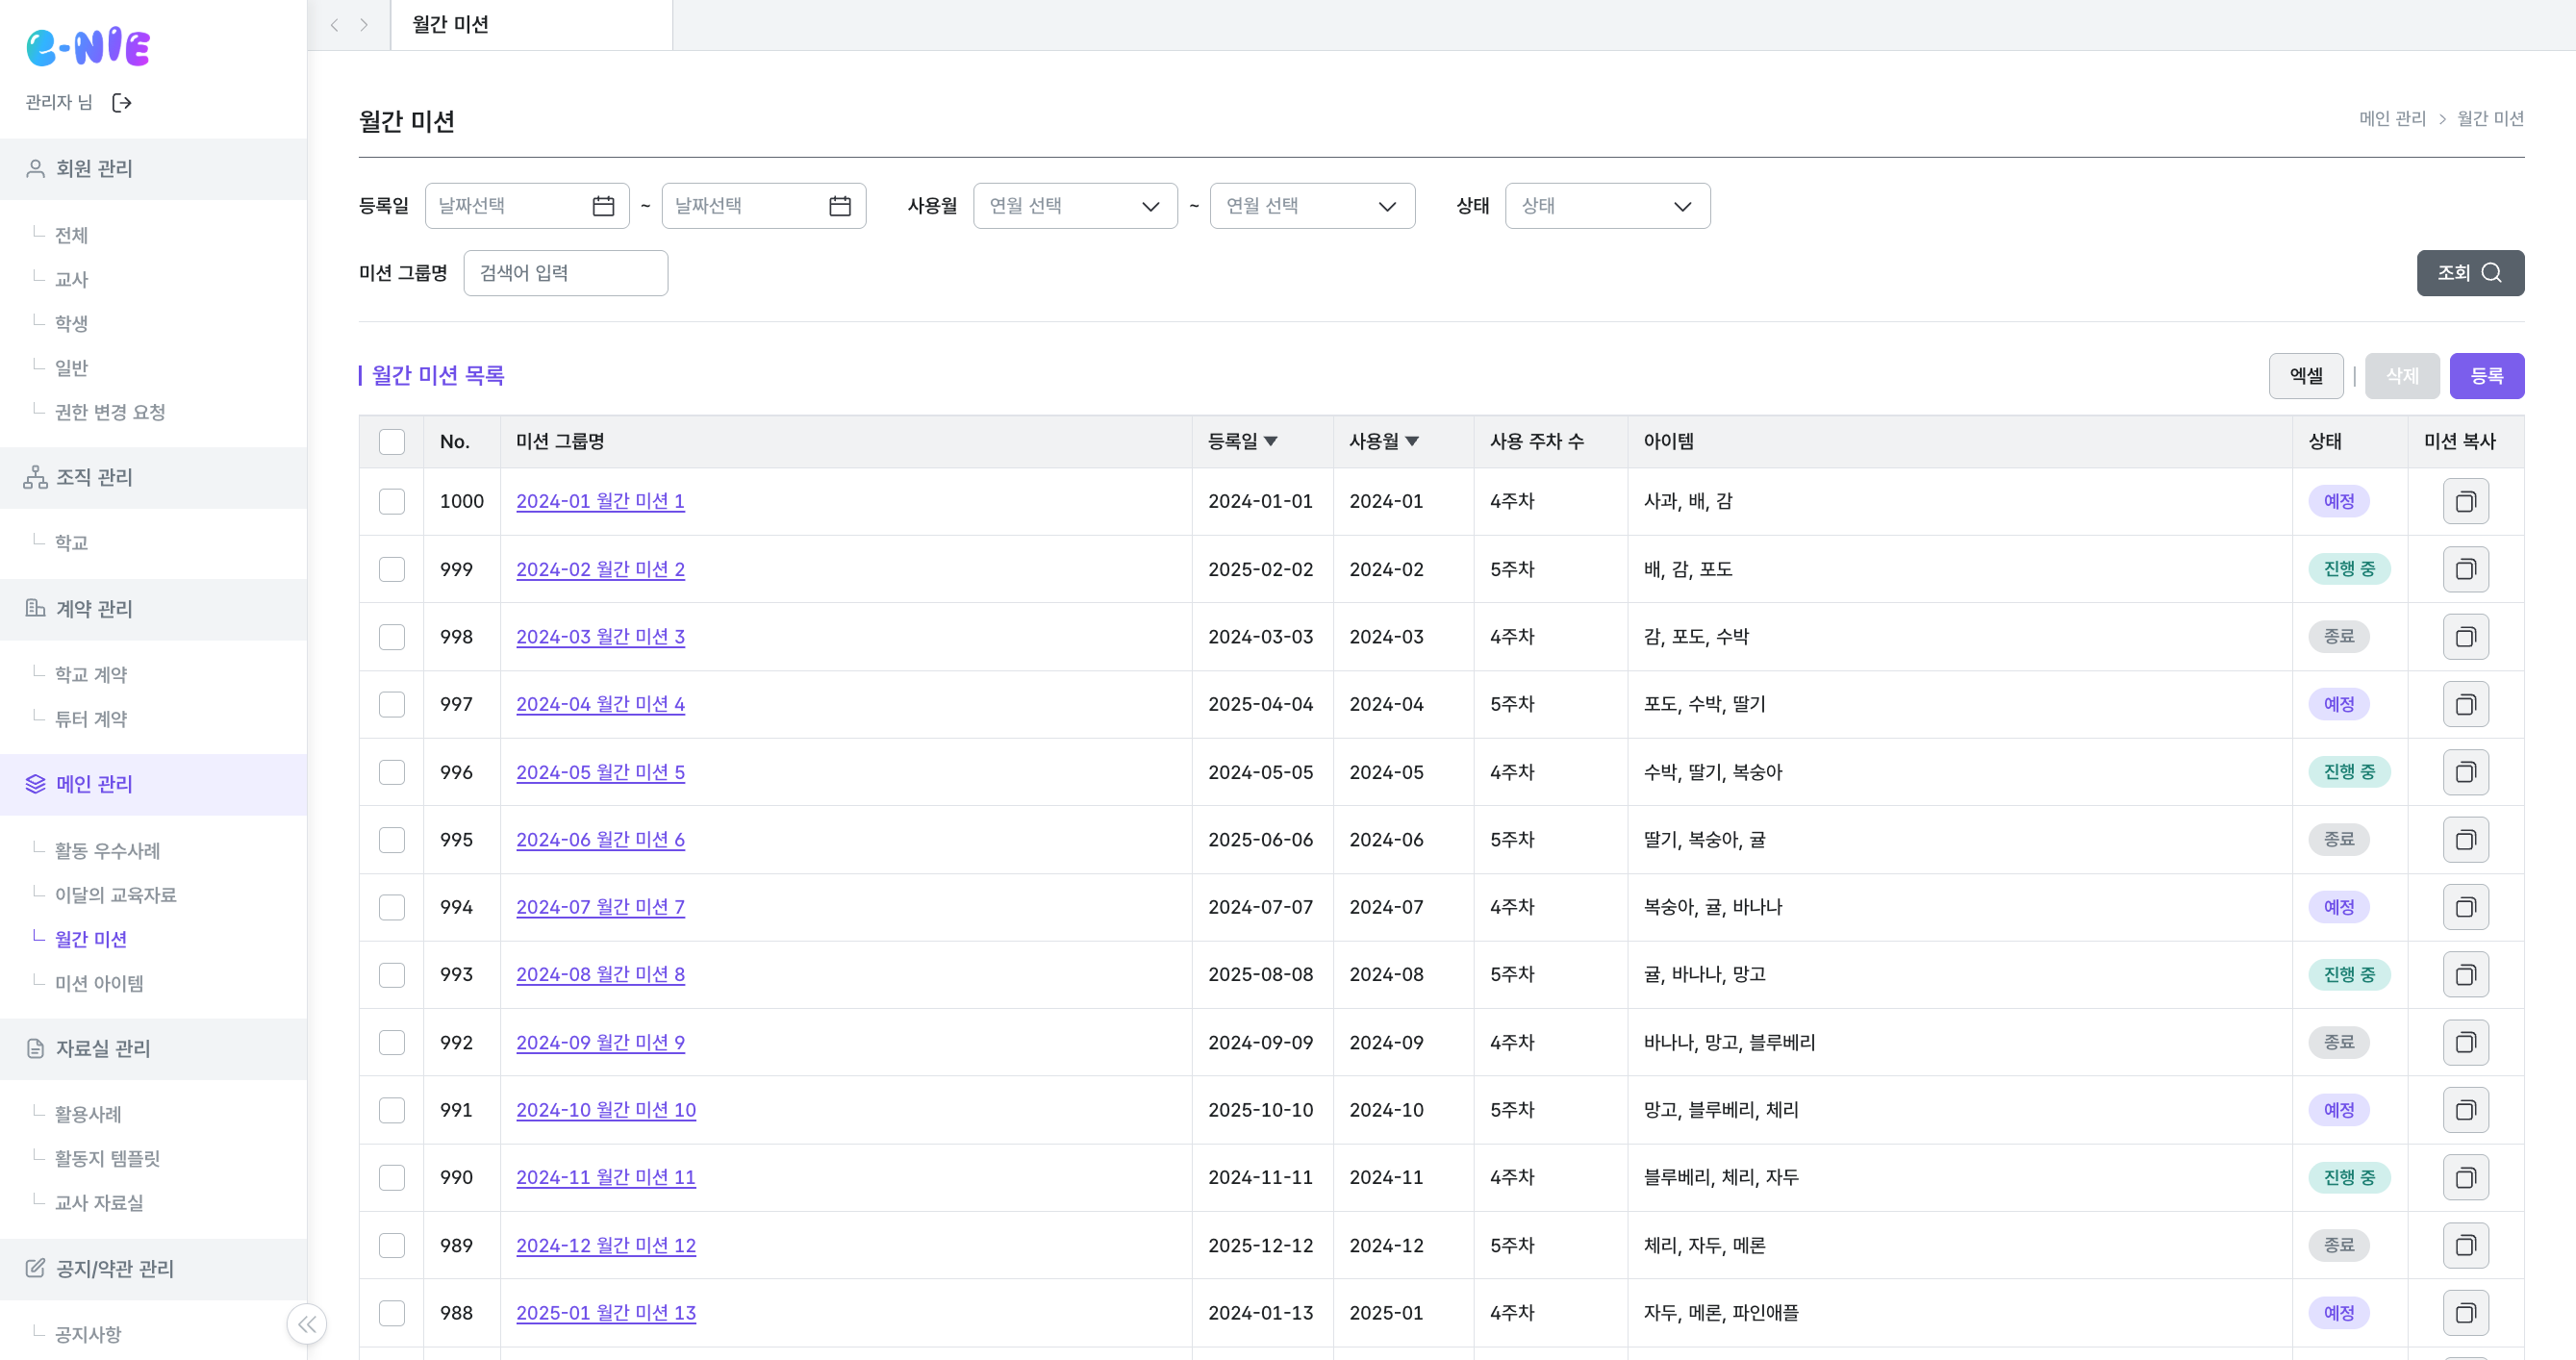Screen dimensions: 2576x1360
Task: Sort by 등록일 column arrow
Action: click(1271, 442)
